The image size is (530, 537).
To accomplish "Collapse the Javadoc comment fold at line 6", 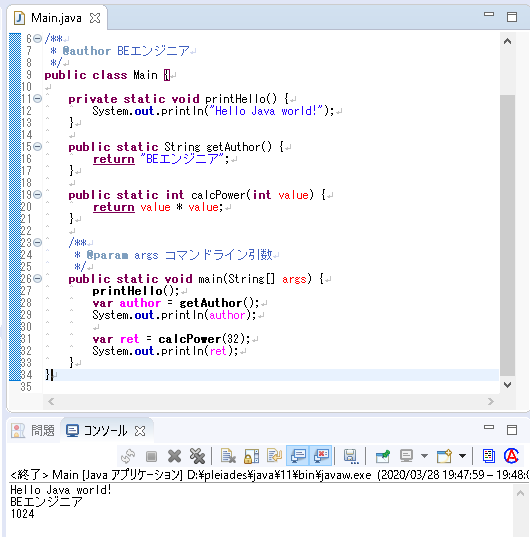I will [x=37, y=38].
